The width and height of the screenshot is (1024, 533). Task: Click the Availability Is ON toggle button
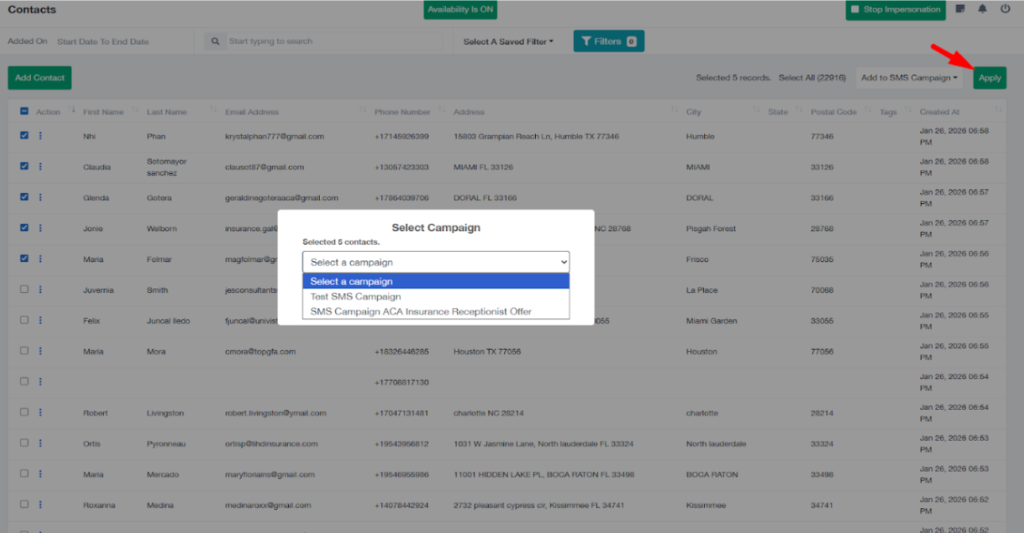tap(460, 9)
